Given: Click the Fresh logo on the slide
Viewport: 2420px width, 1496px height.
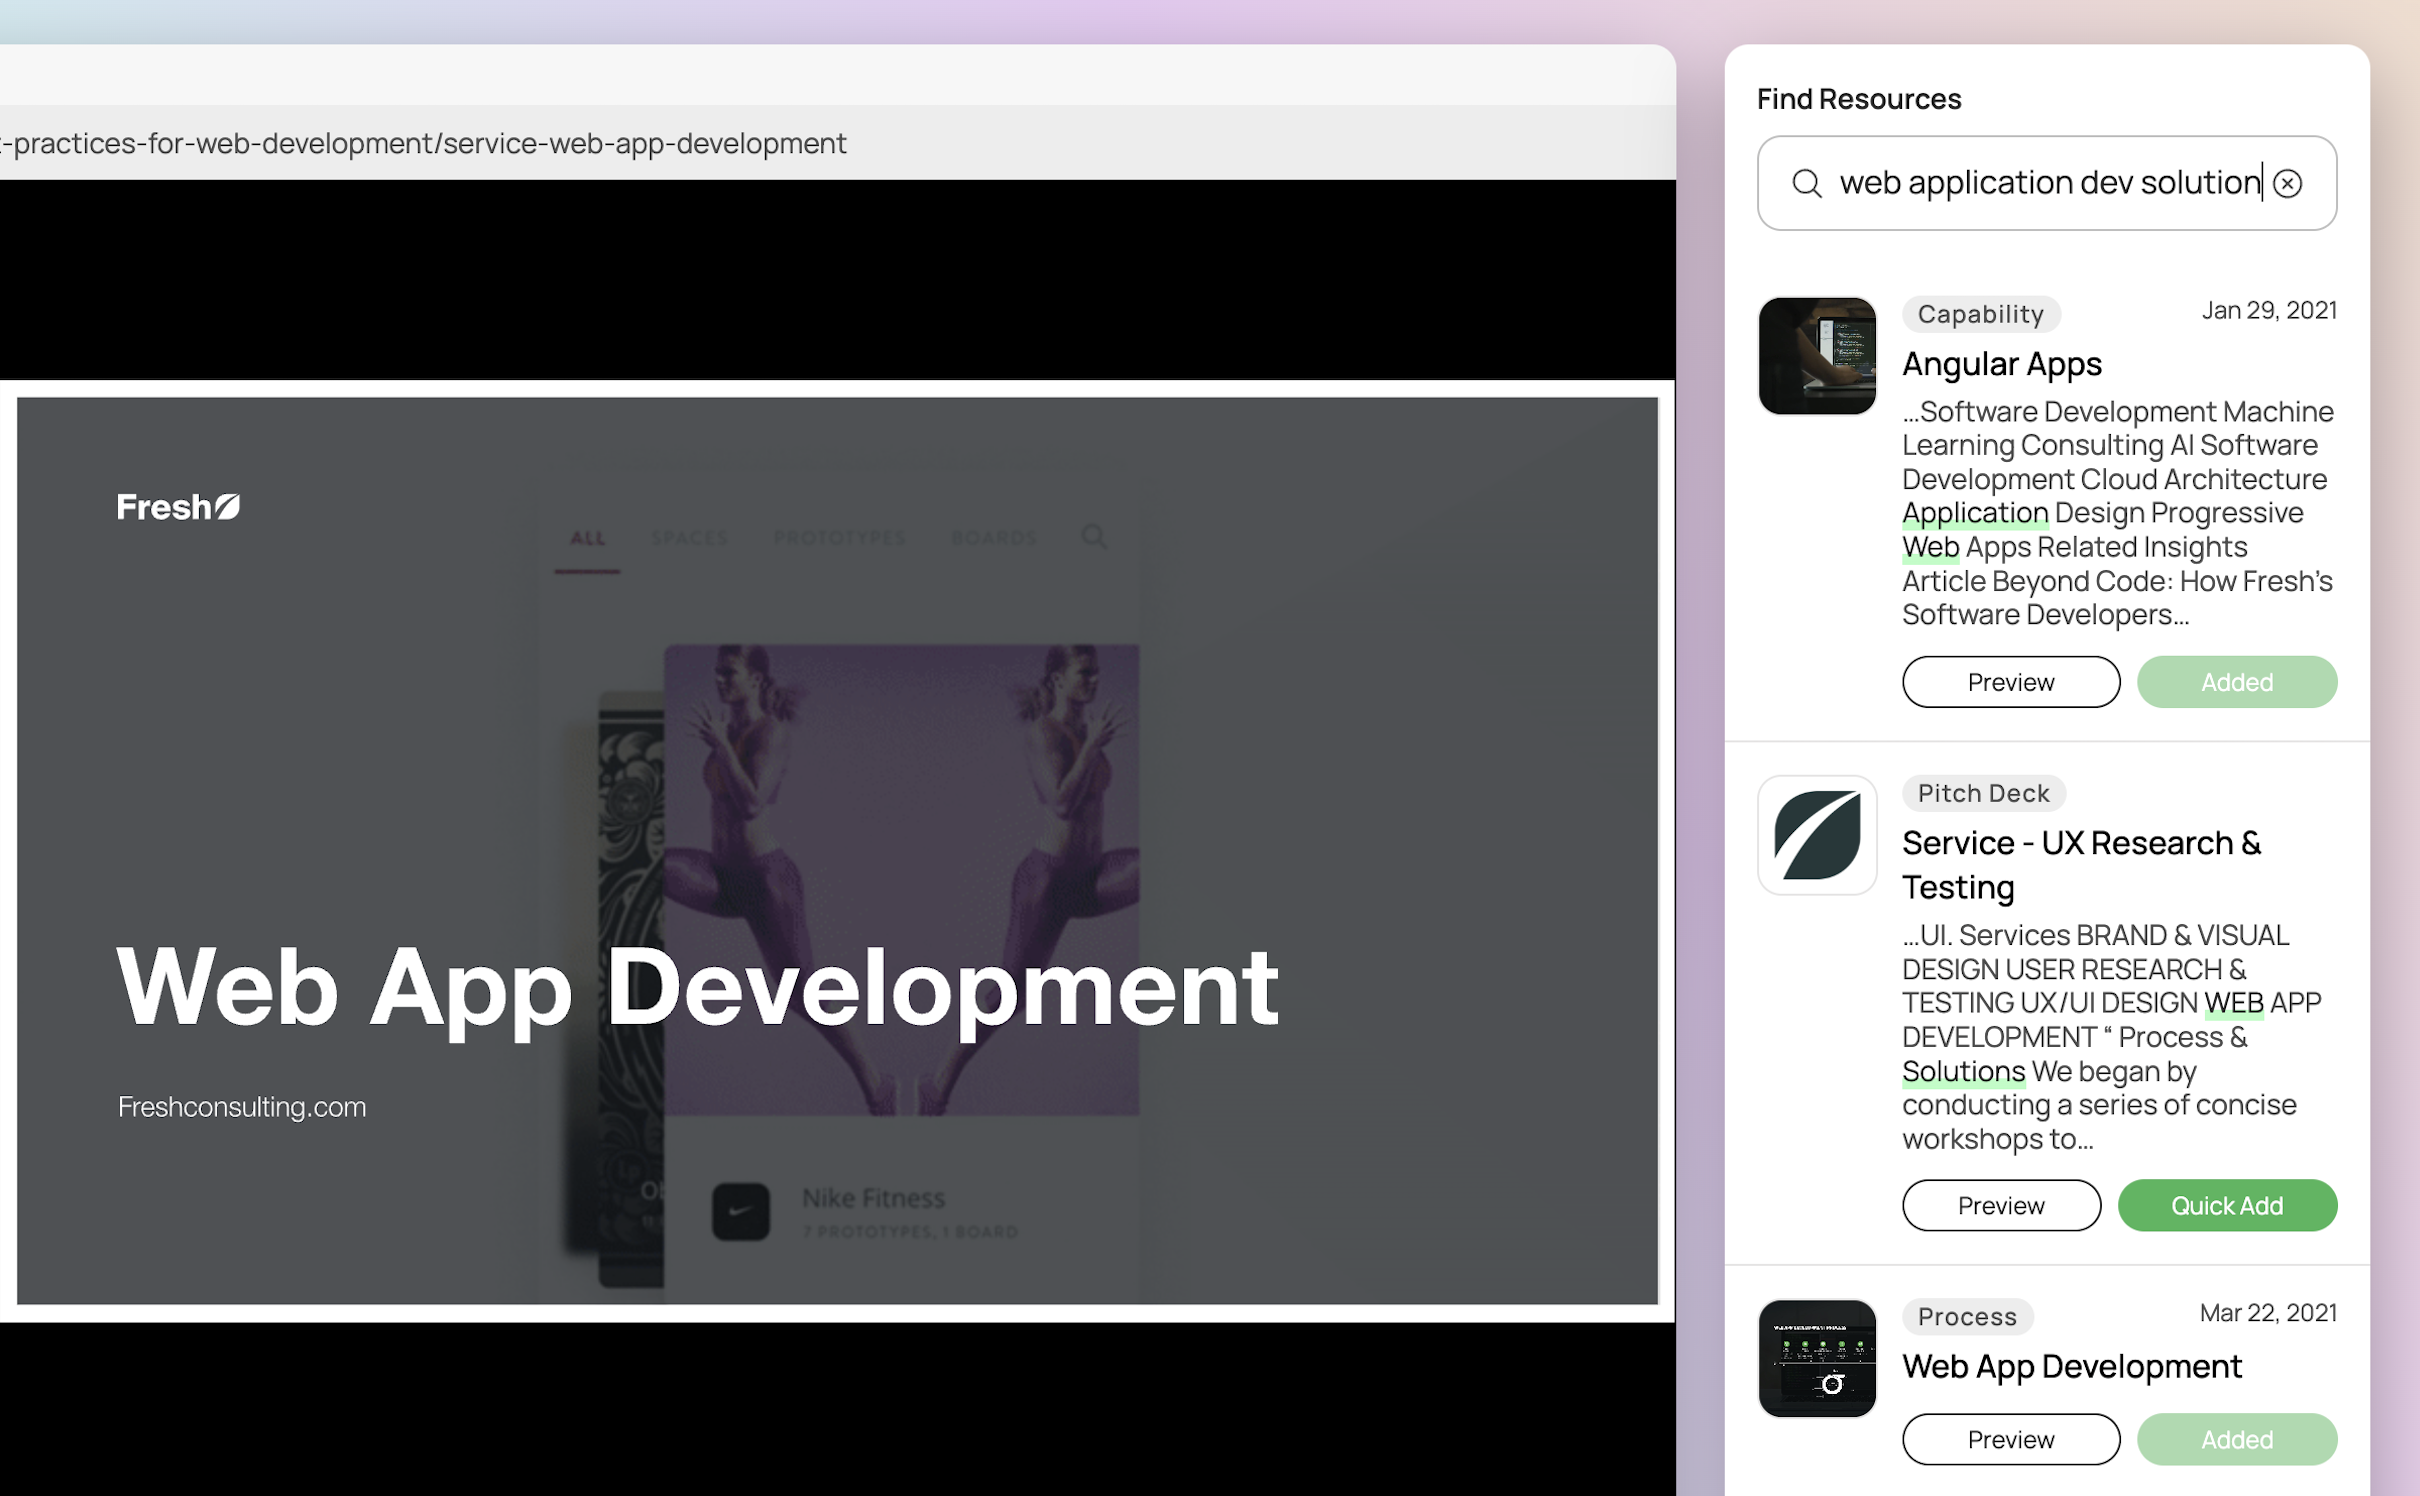Looking at the screenshot, I should pyautogui.click(x=178, y=507).
